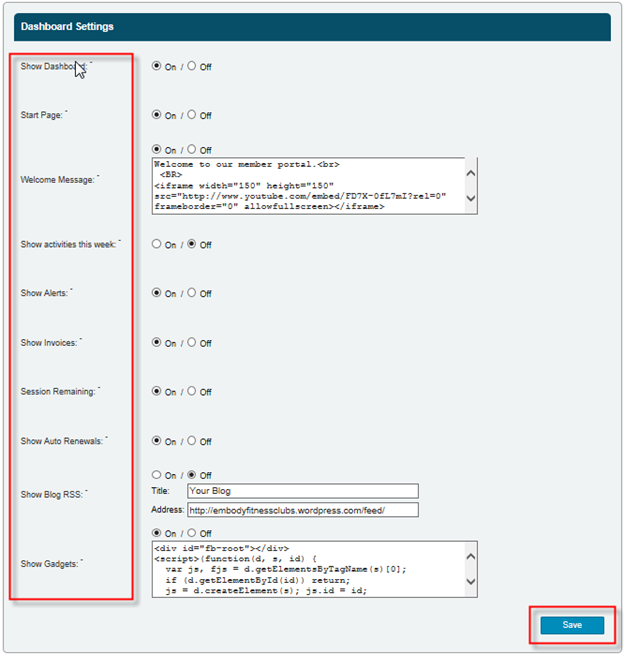624x655 pixels.
Task: Switch Show Gadgets to Off
Action: point(192,533)
